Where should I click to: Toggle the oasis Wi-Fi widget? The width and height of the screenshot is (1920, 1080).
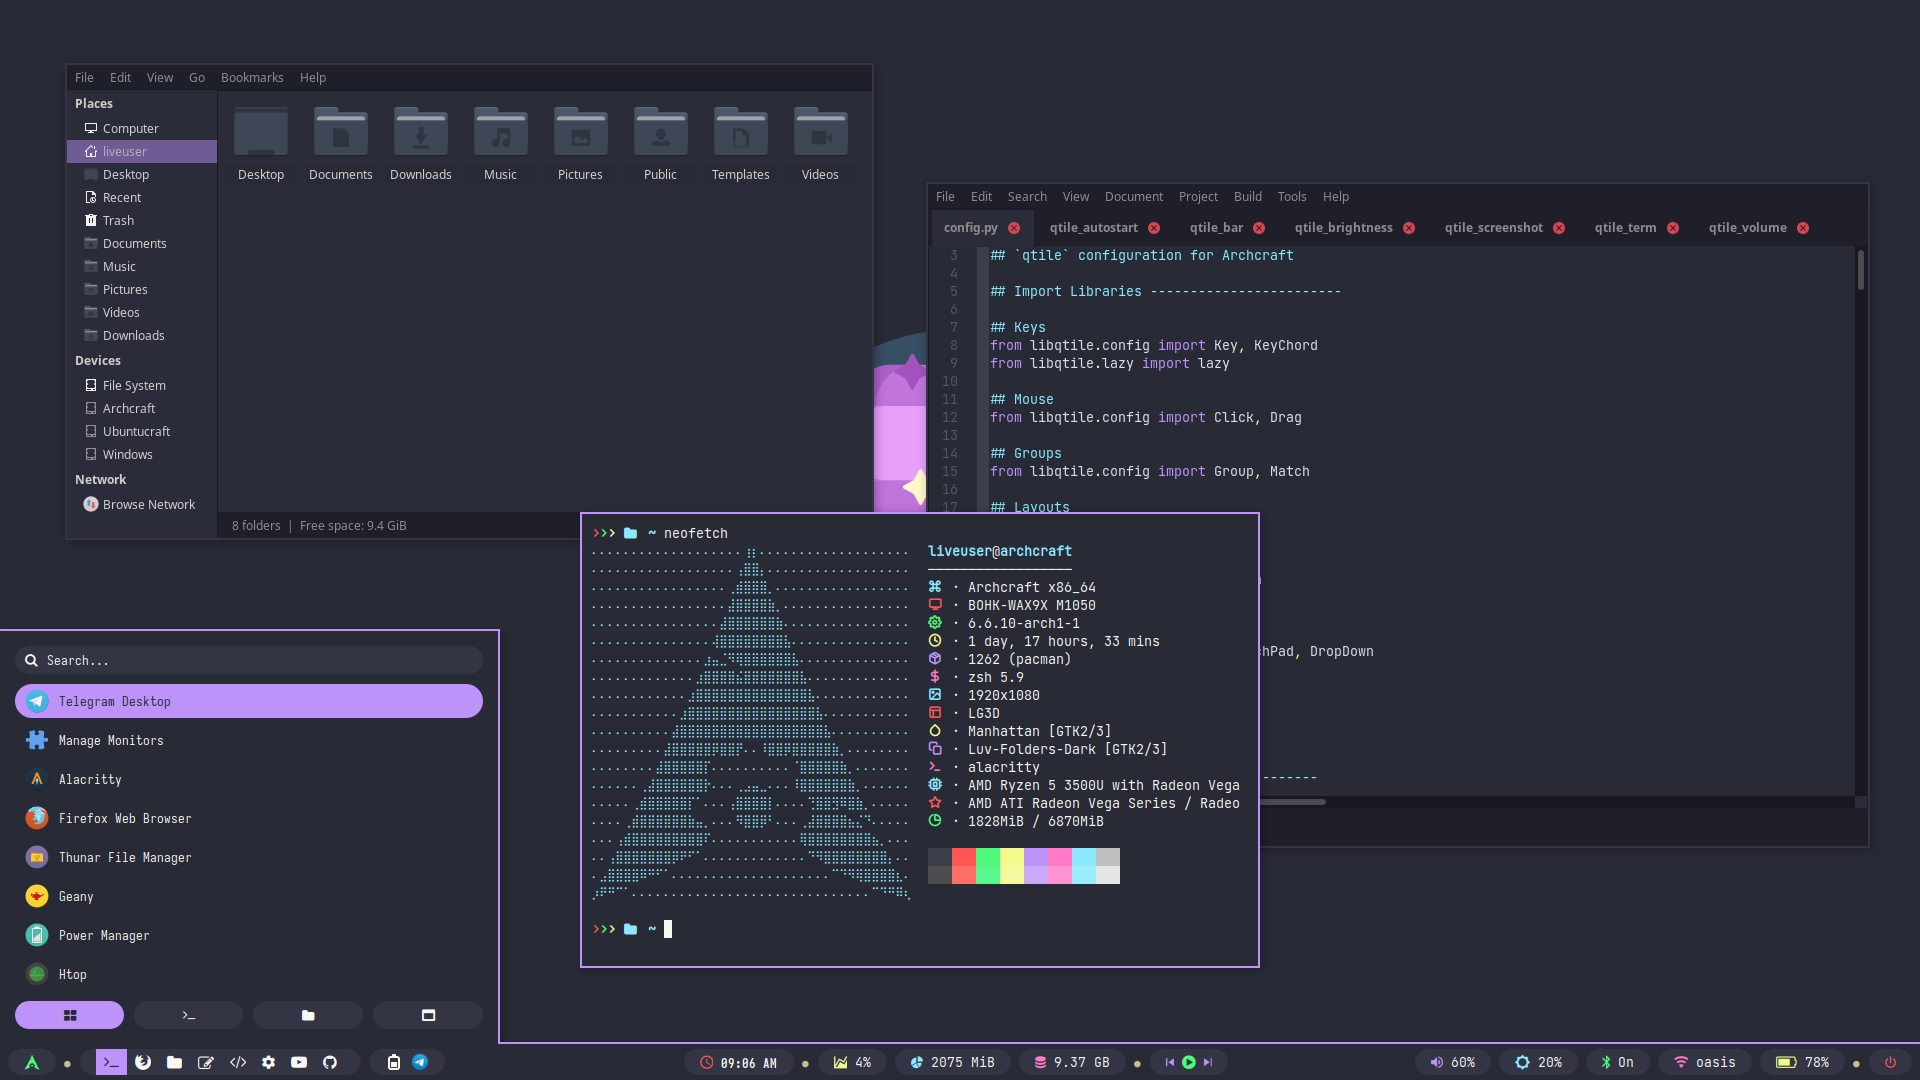click(x=1705, y=1062)
